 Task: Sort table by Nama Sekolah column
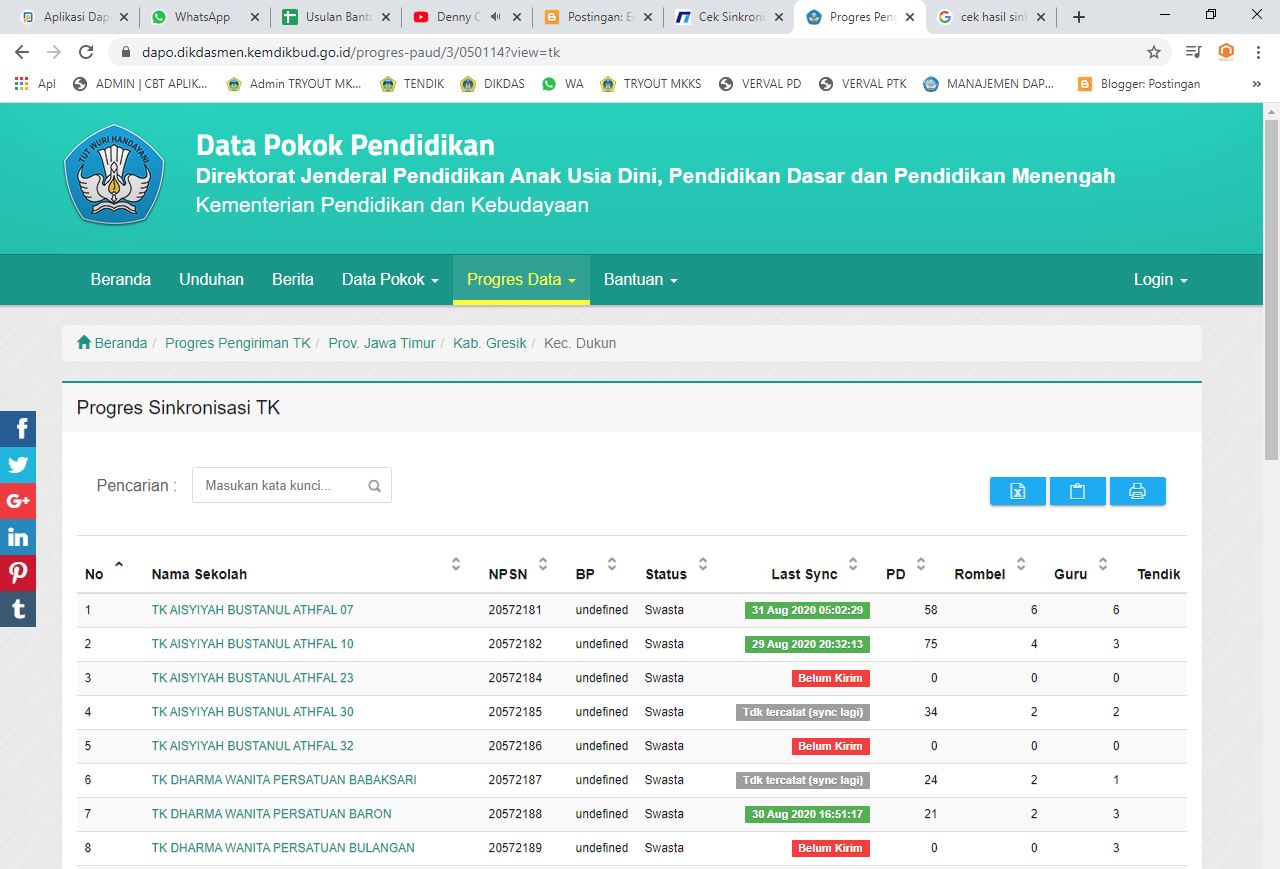[x=306, y=573]
